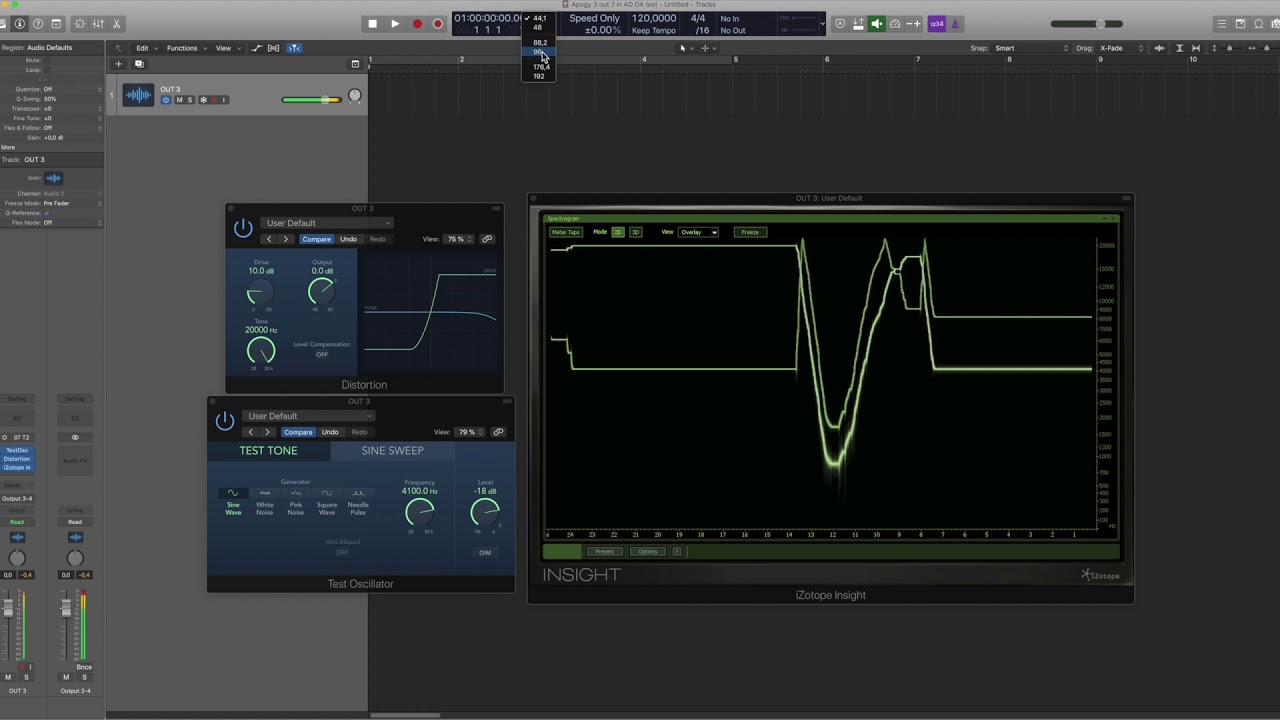Click the Freeze button in Insight
This screenshot has width=1280, height=720.
pos(750,232)
